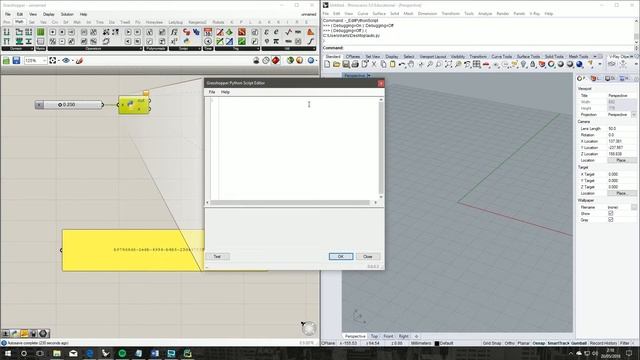Open File menu in Python Script Editor

pyautogui.click(x=212, y=92)
